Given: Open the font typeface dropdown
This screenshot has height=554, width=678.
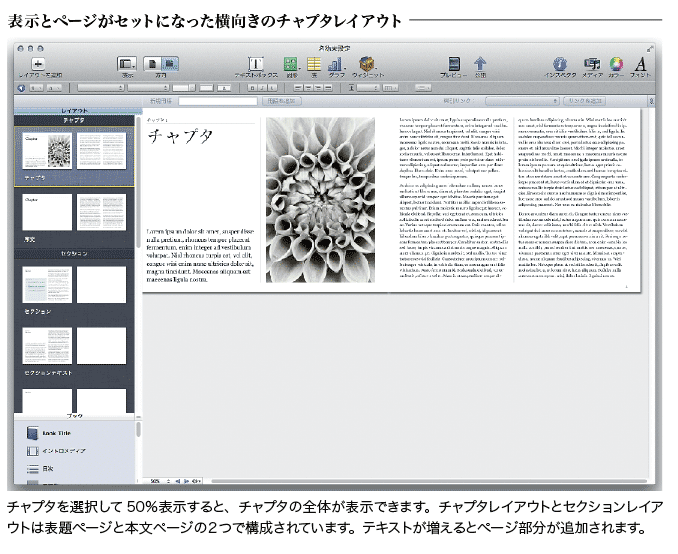Looking at the screenshot, I should 148,88.
